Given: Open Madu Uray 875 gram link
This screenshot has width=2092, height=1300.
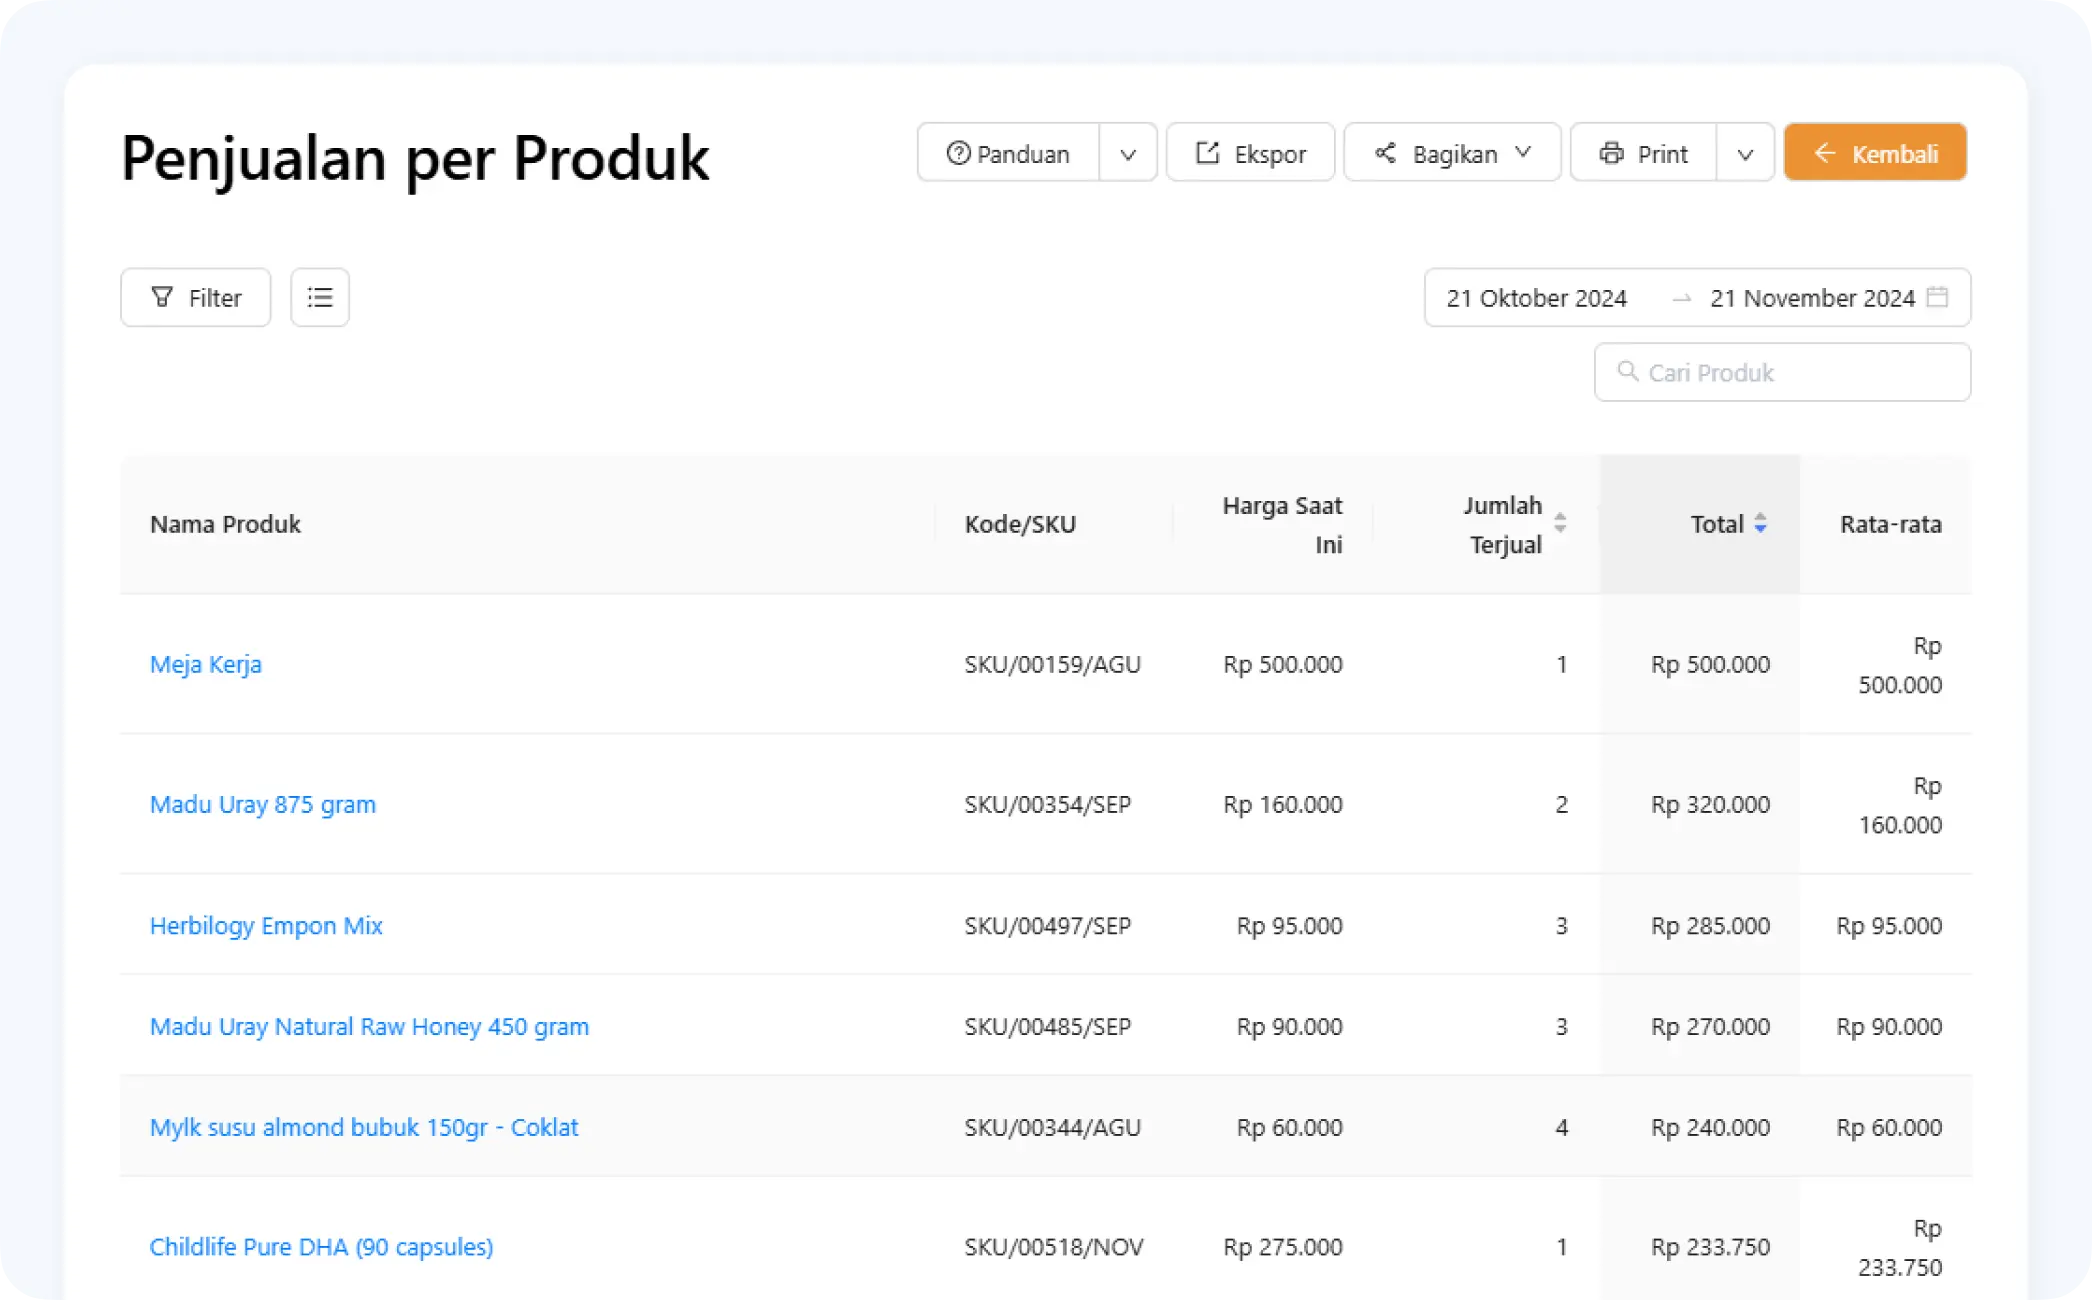Looking at the screenshot, I should coord(263,804).
